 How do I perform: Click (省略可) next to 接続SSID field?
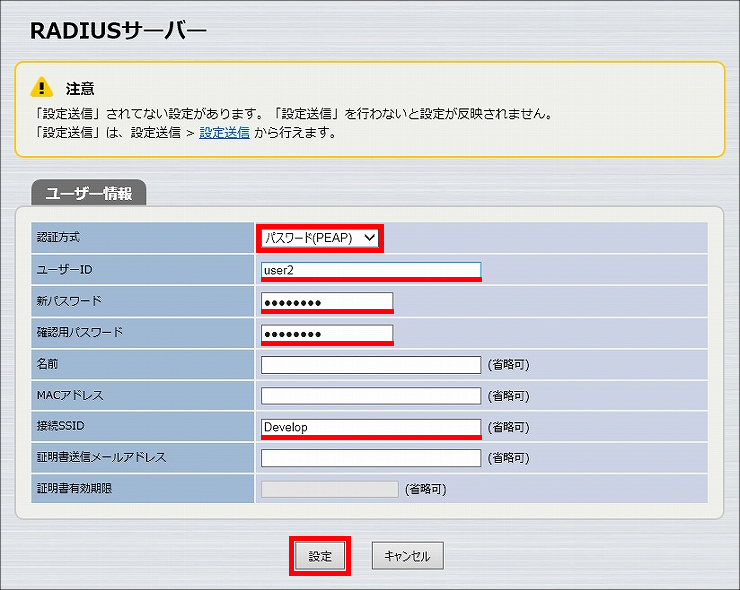point(509,428)
